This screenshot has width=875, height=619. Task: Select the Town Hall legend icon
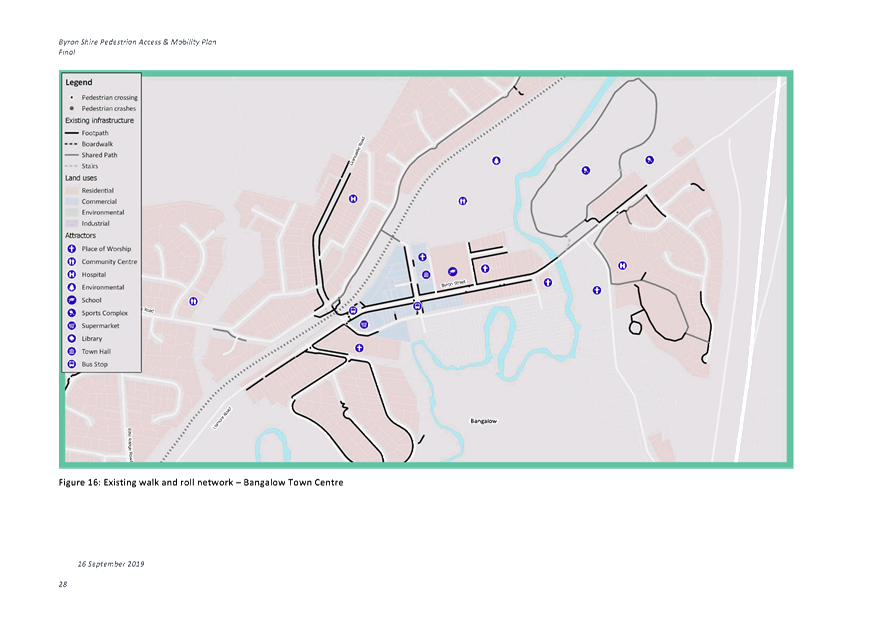pos(71,352)
